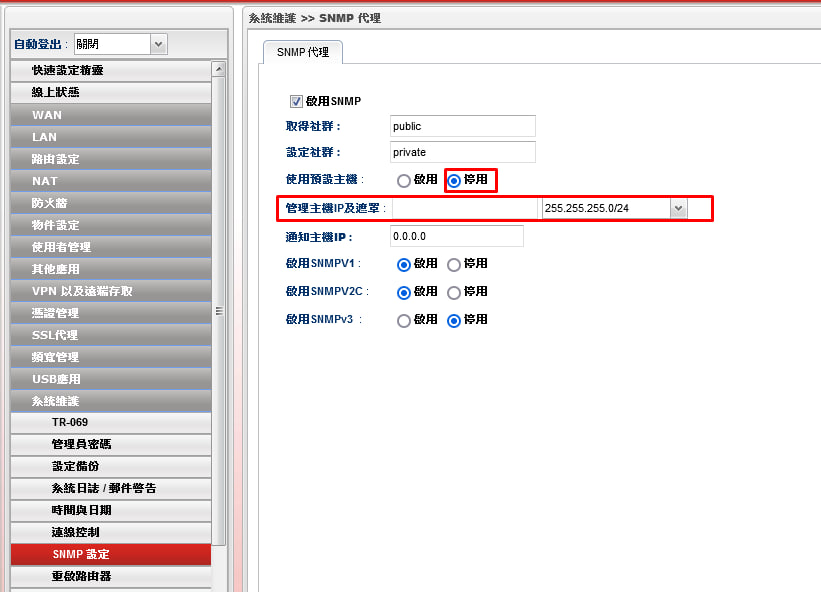Click the 取得社群 public input field
Screen dimensions: 821x592
(462, 126)
